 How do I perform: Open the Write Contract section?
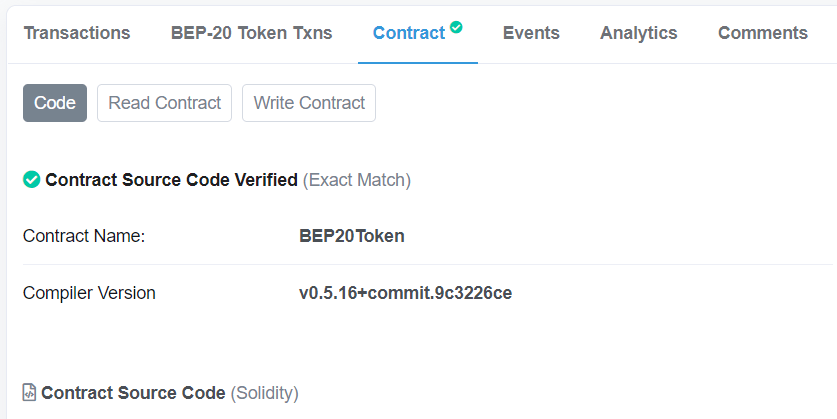coord(309,103)
